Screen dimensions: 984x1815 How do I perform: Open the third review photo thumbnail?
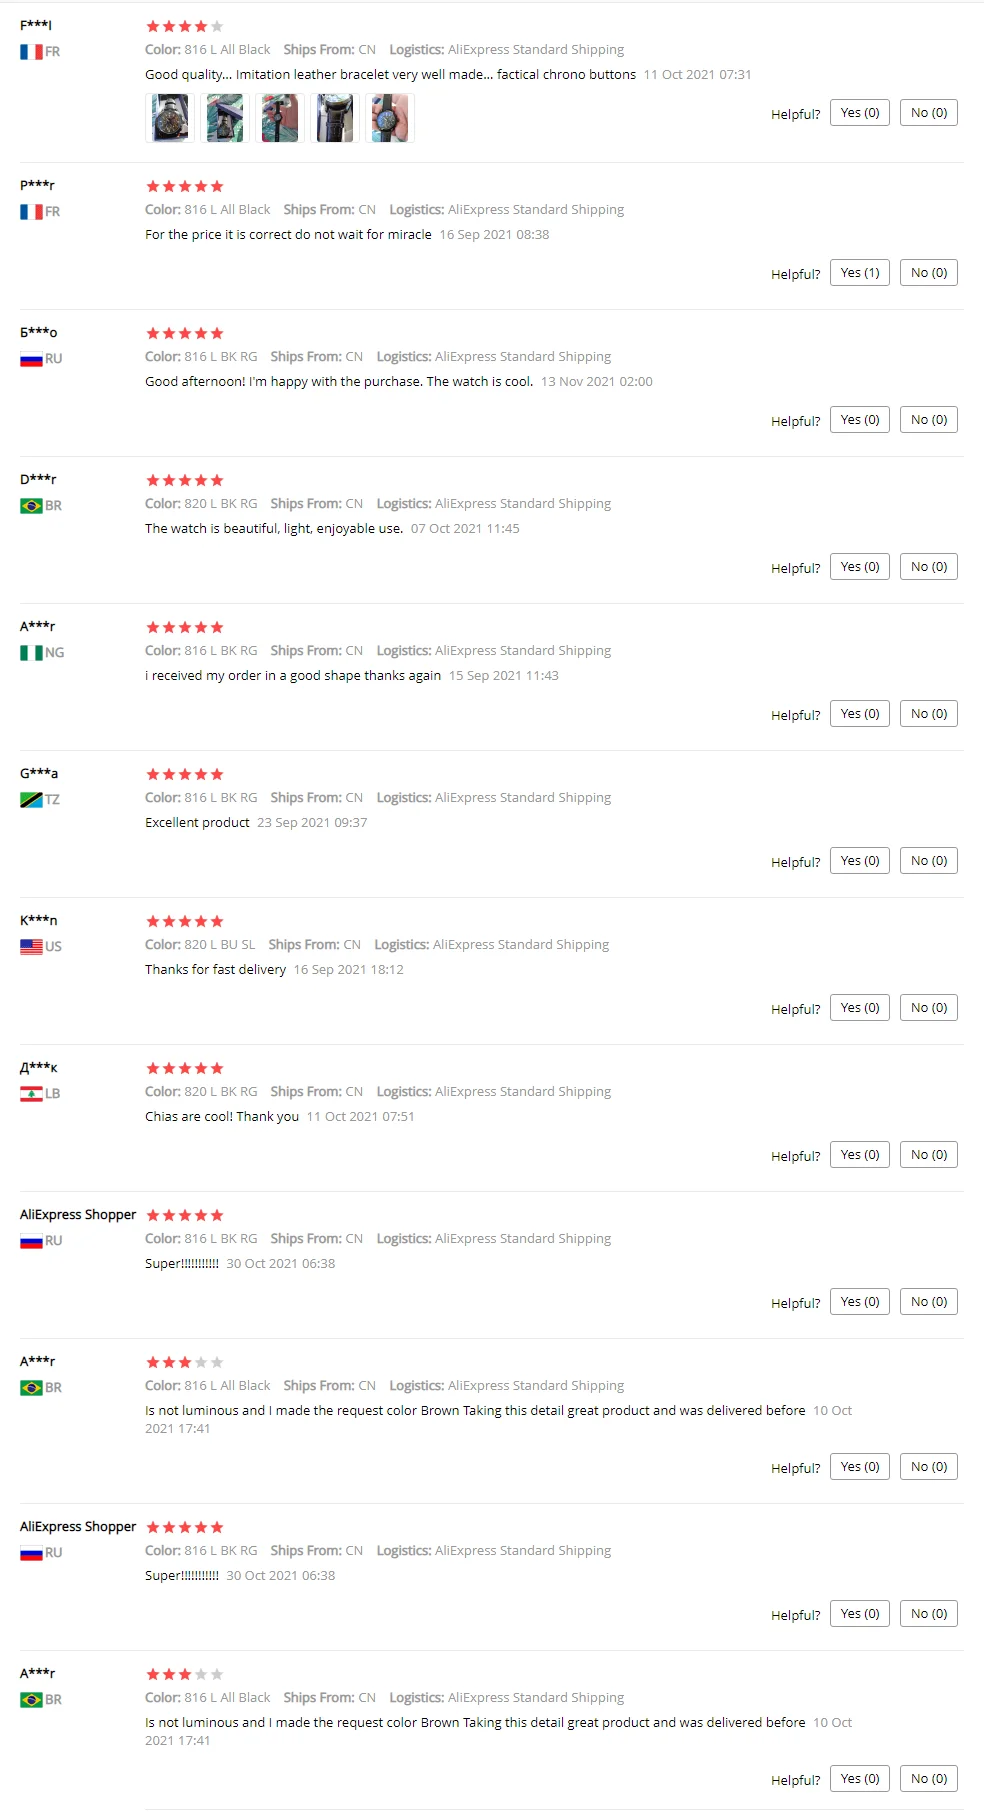(280, 118)
